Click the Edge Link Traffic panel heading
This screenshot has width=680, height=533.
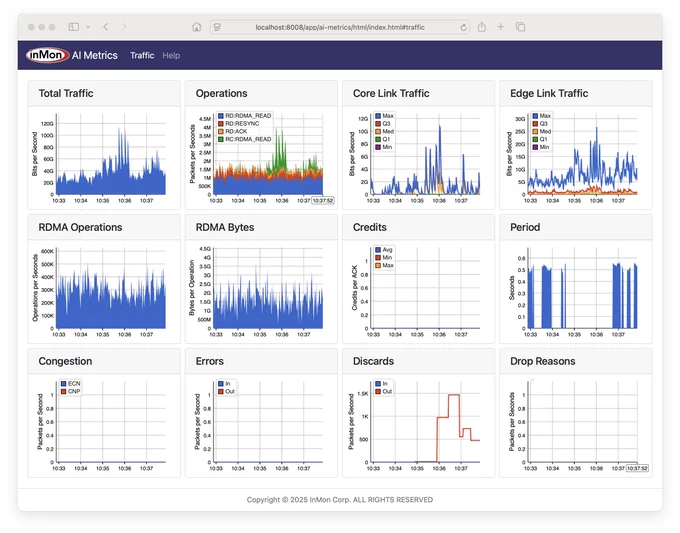tap(549, 93)
